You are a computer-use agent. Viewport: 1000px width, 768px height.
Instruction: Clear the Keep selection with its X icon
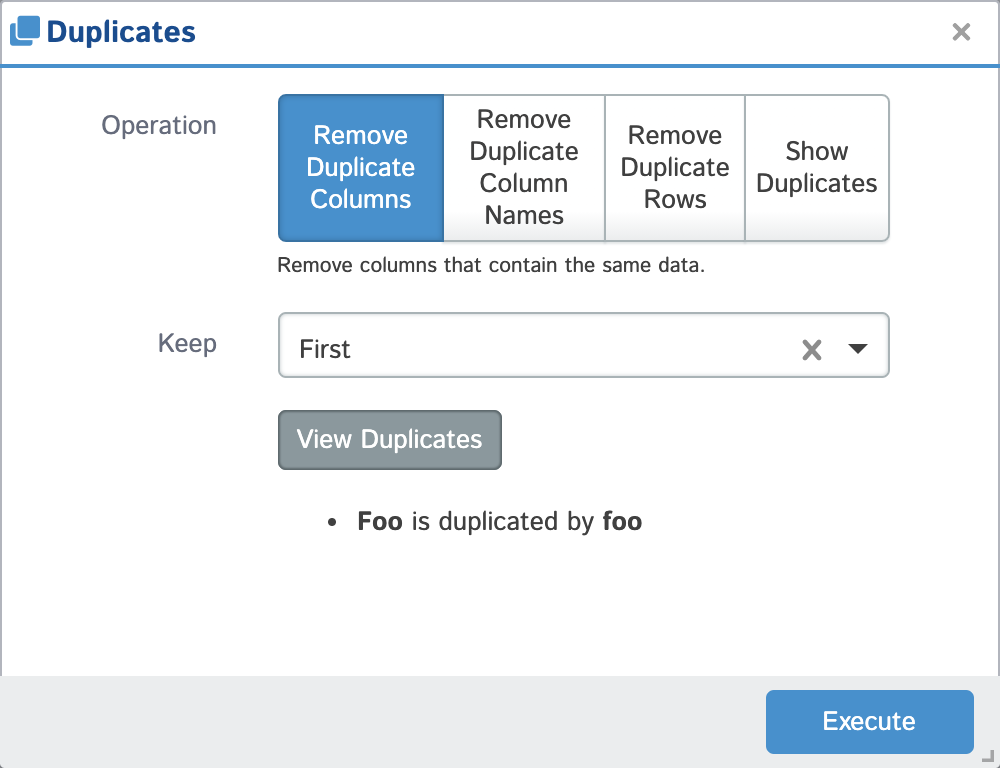[812, 349]
